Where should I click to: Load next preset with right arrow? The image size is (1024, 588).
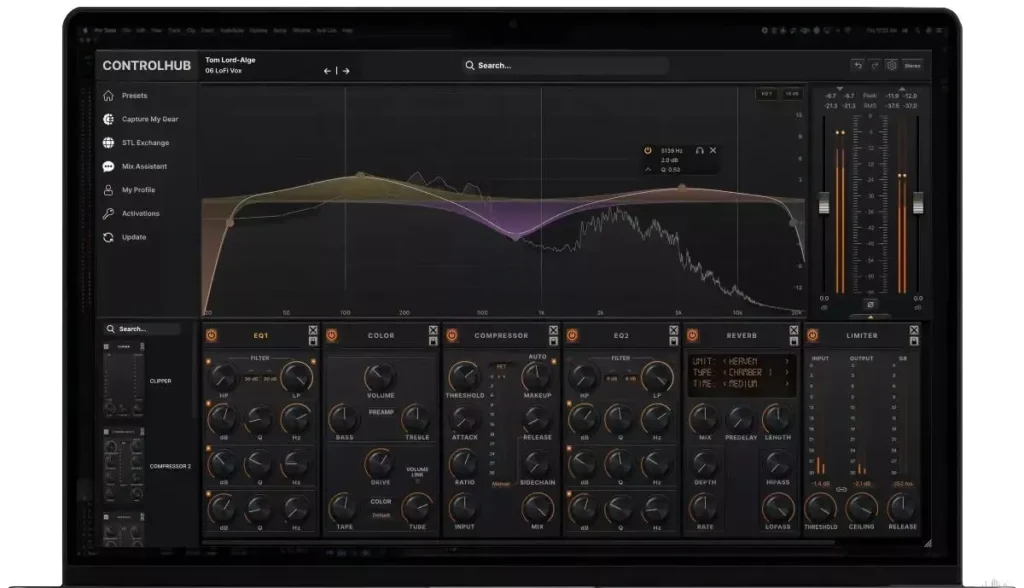(x=346, y=71)
